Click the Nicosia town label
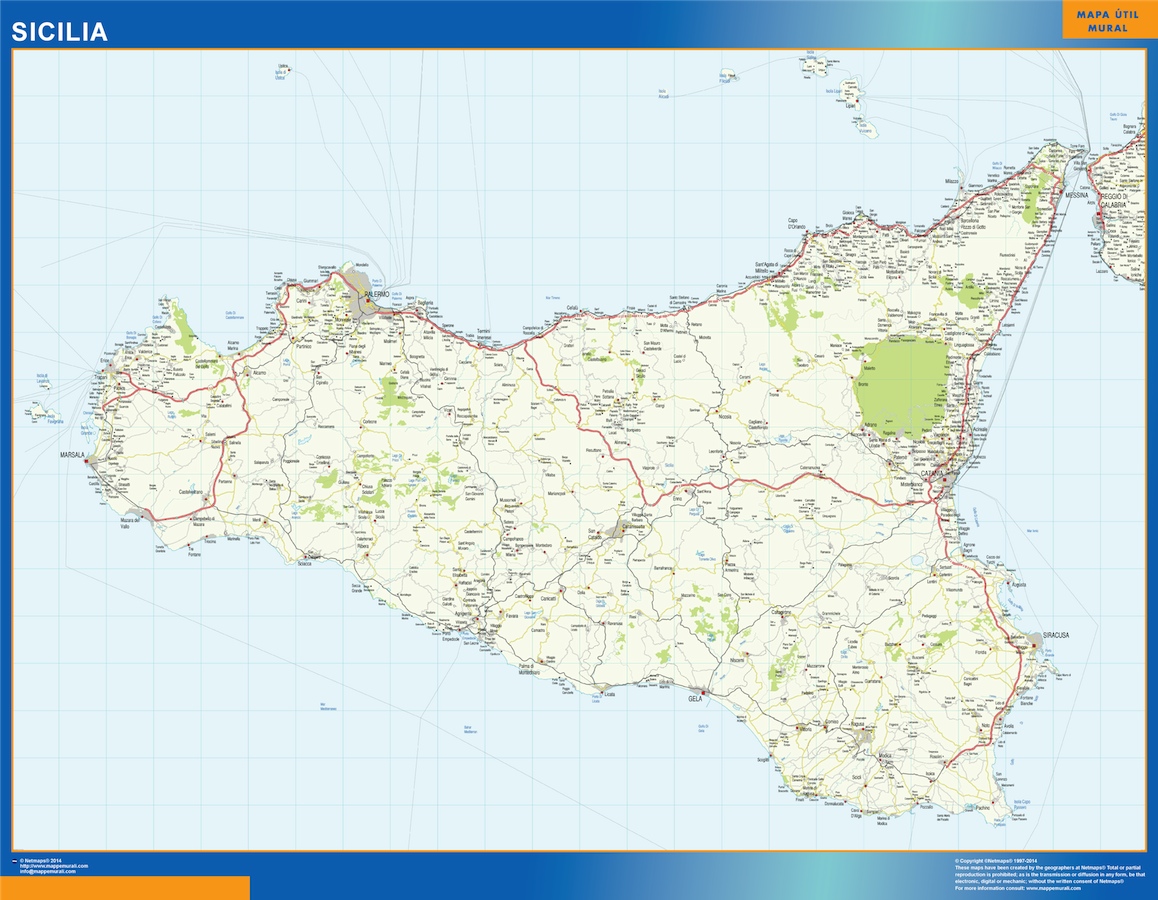 click(724, 416)
